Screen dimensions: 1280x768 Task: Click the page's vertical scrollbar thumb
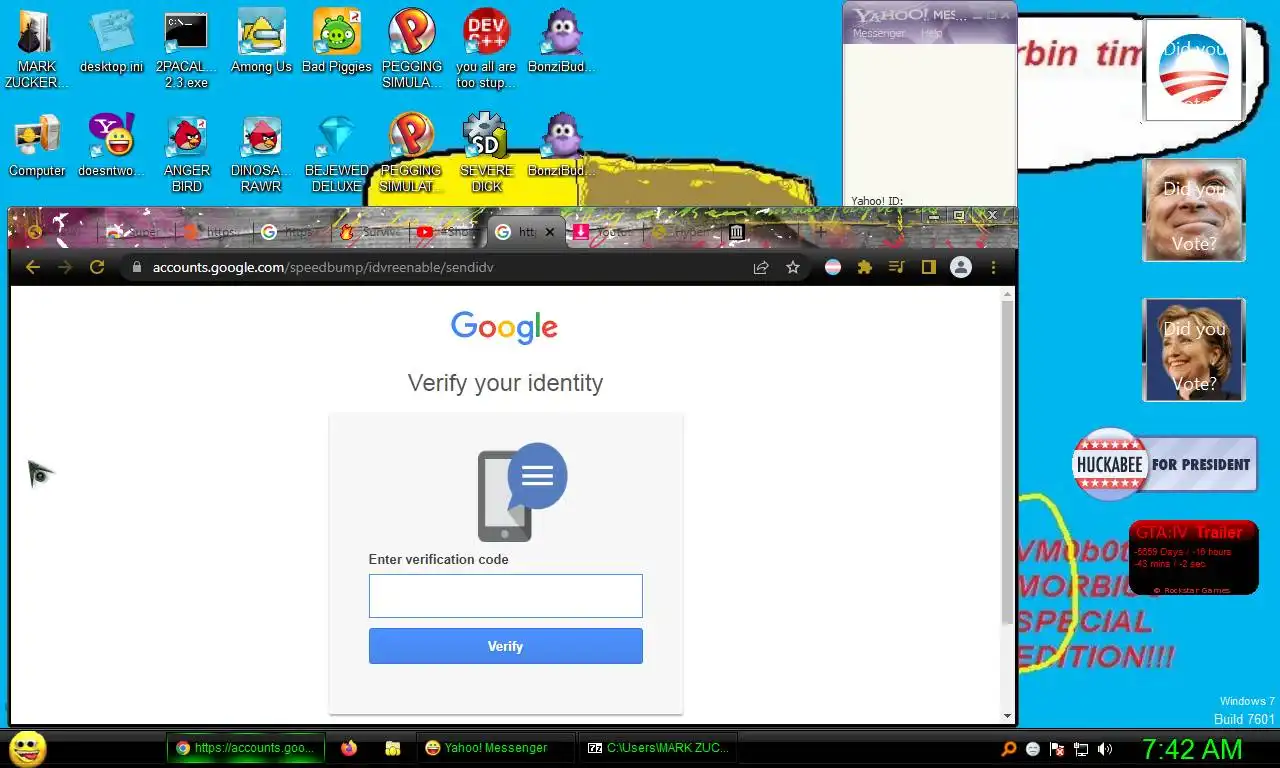pos(1007,460)
